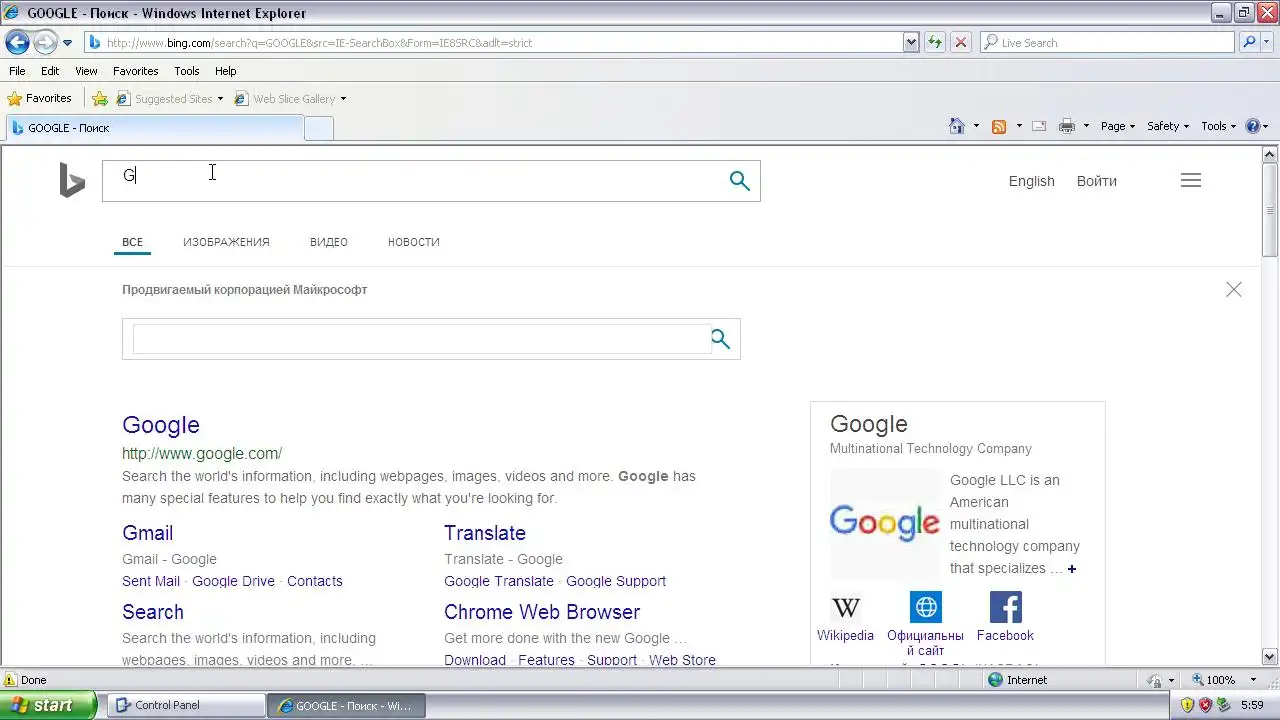Click the address bar URL field
1280x720 pixels.
tap(494, 42)
